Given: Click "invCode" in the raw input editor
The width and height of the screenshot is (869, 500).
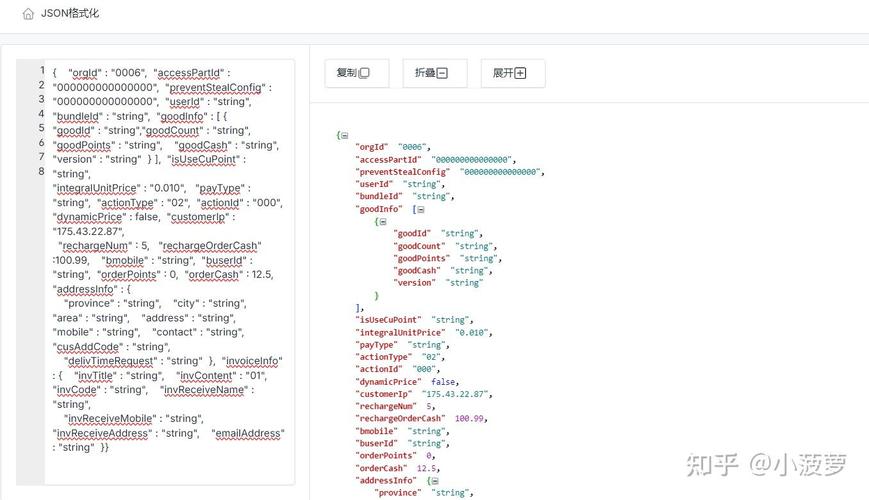Looking at the screenshot, I should [x=76, y=390].
